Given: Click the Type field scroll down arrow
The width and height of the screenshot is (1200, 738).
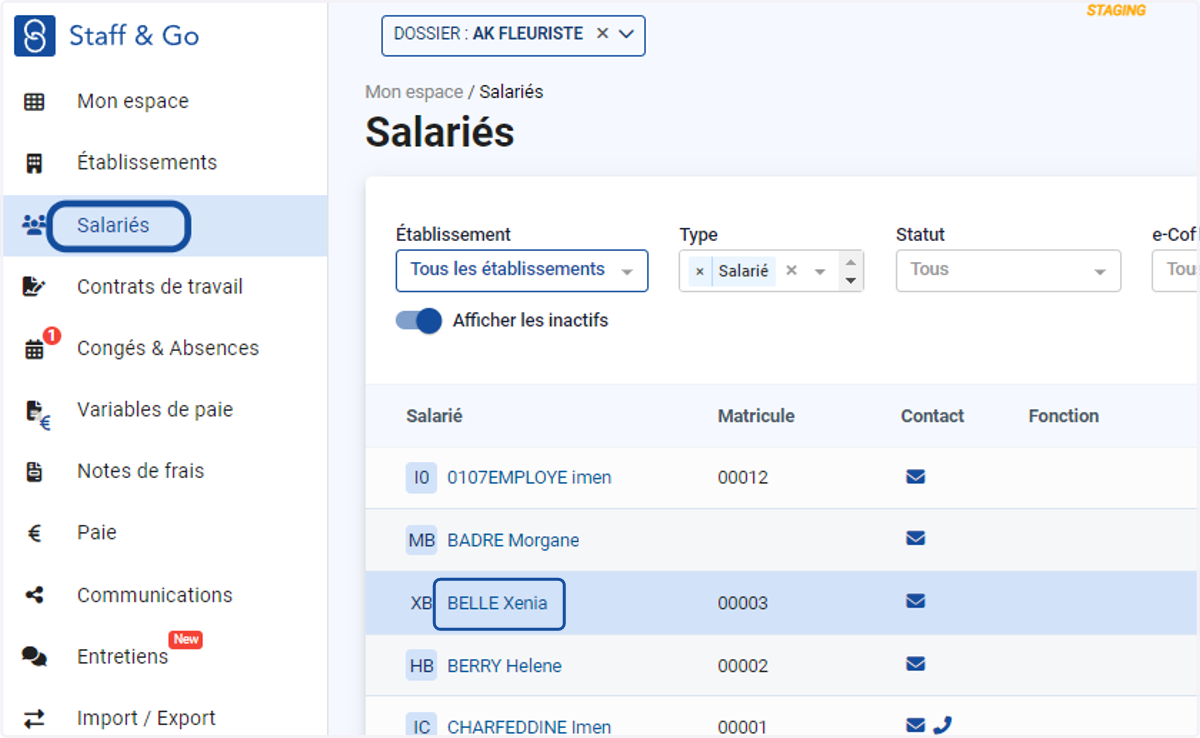Looking at the screenshot, I should 851,280.
